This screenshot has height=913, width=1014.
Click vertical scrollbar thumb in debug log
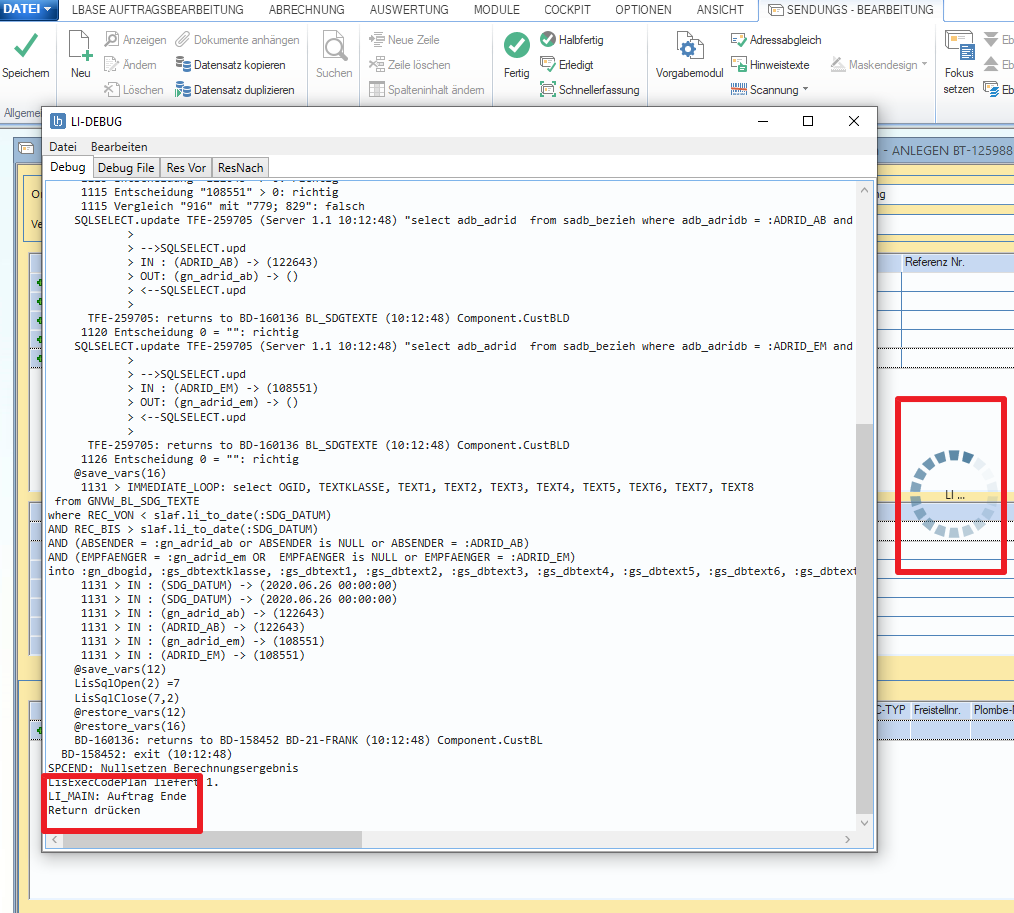coord(864,619)
